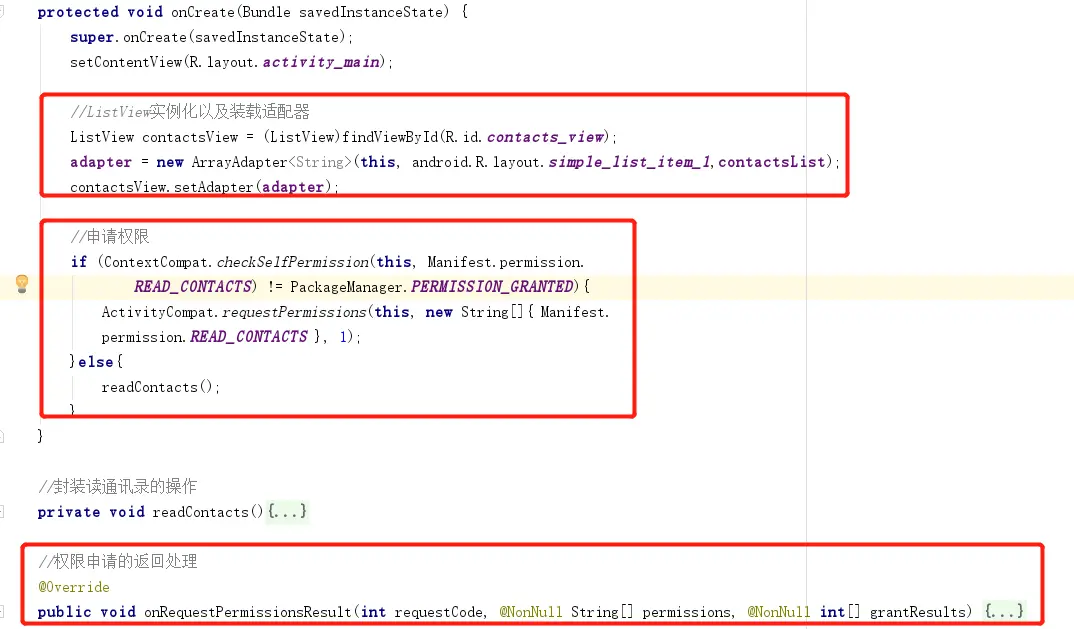Click simple_list_item_1 layout constant
1074x629 pixels.
click(629, 162)
